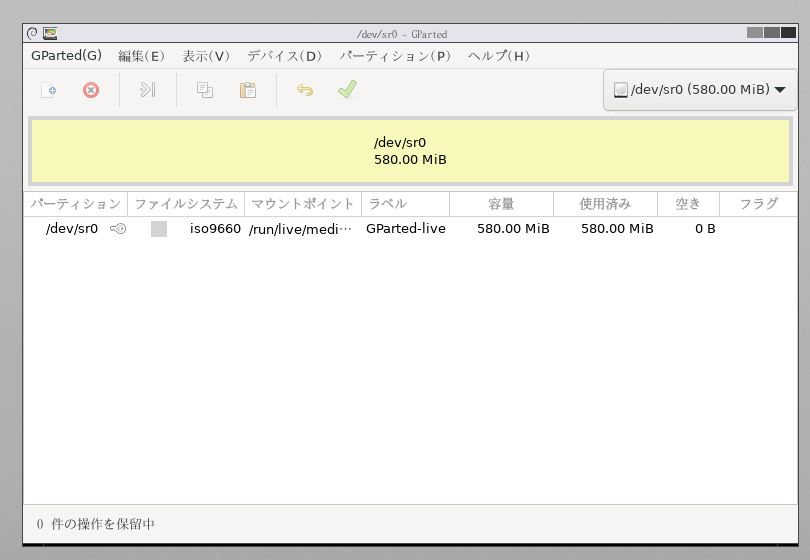810x560 pixels.
Task: Open the ヘルプ(H) menu
Action: (499, 56)
